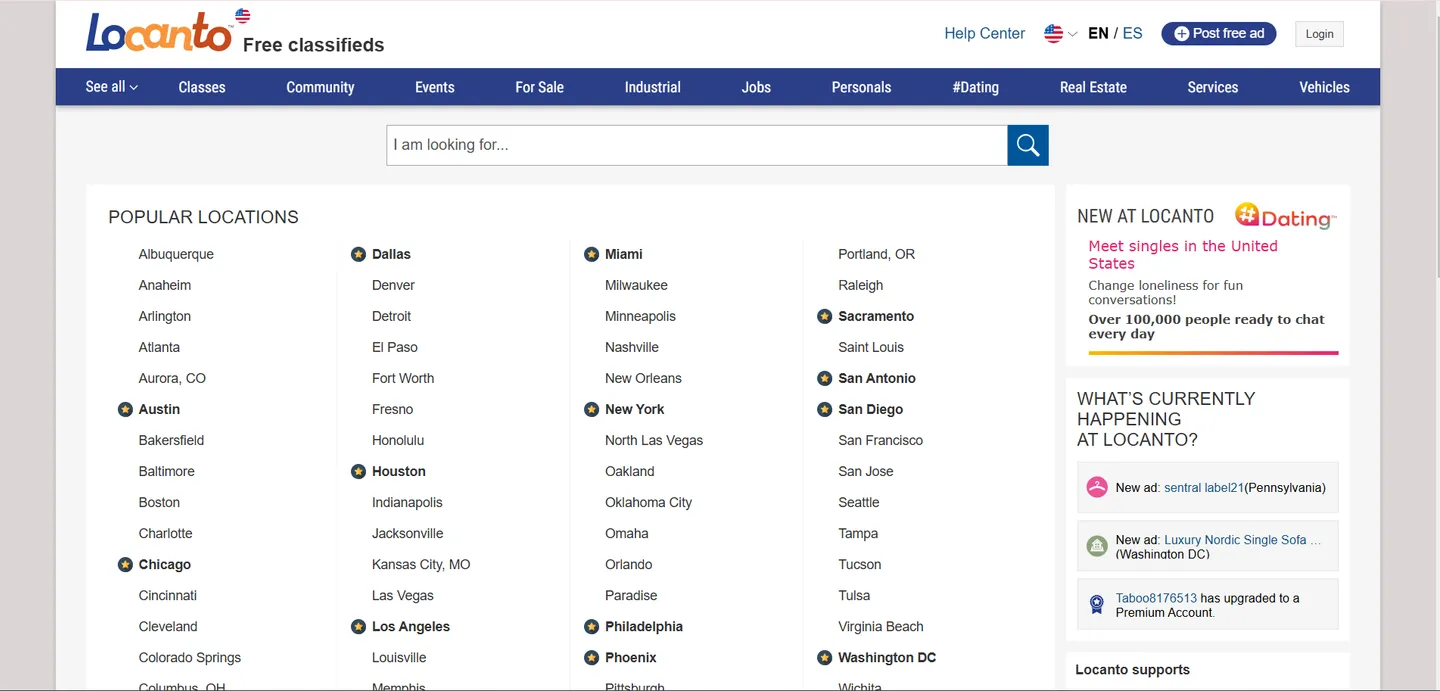Select the Portland, OR location

(876, 254)
